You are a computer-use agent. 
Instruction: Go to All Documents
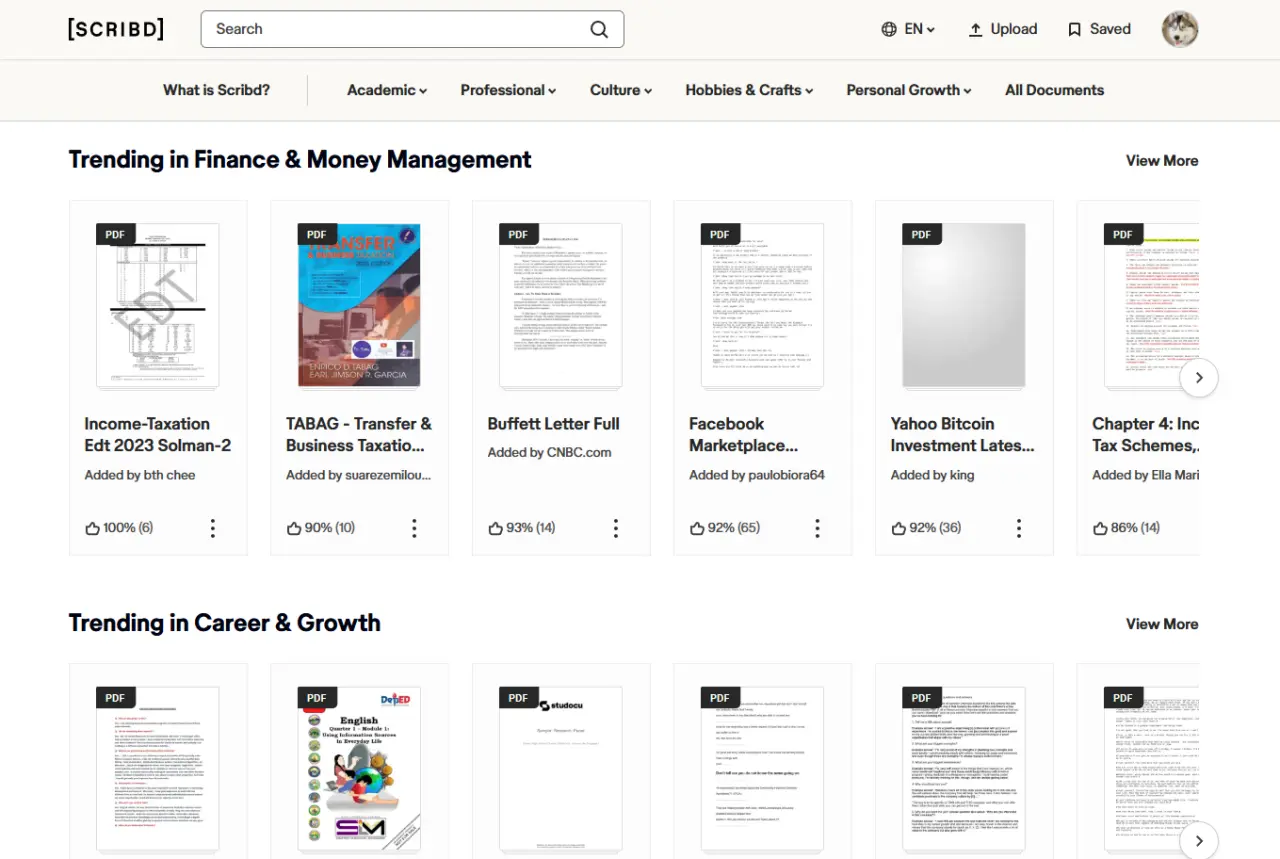(x=1054, y=90)
